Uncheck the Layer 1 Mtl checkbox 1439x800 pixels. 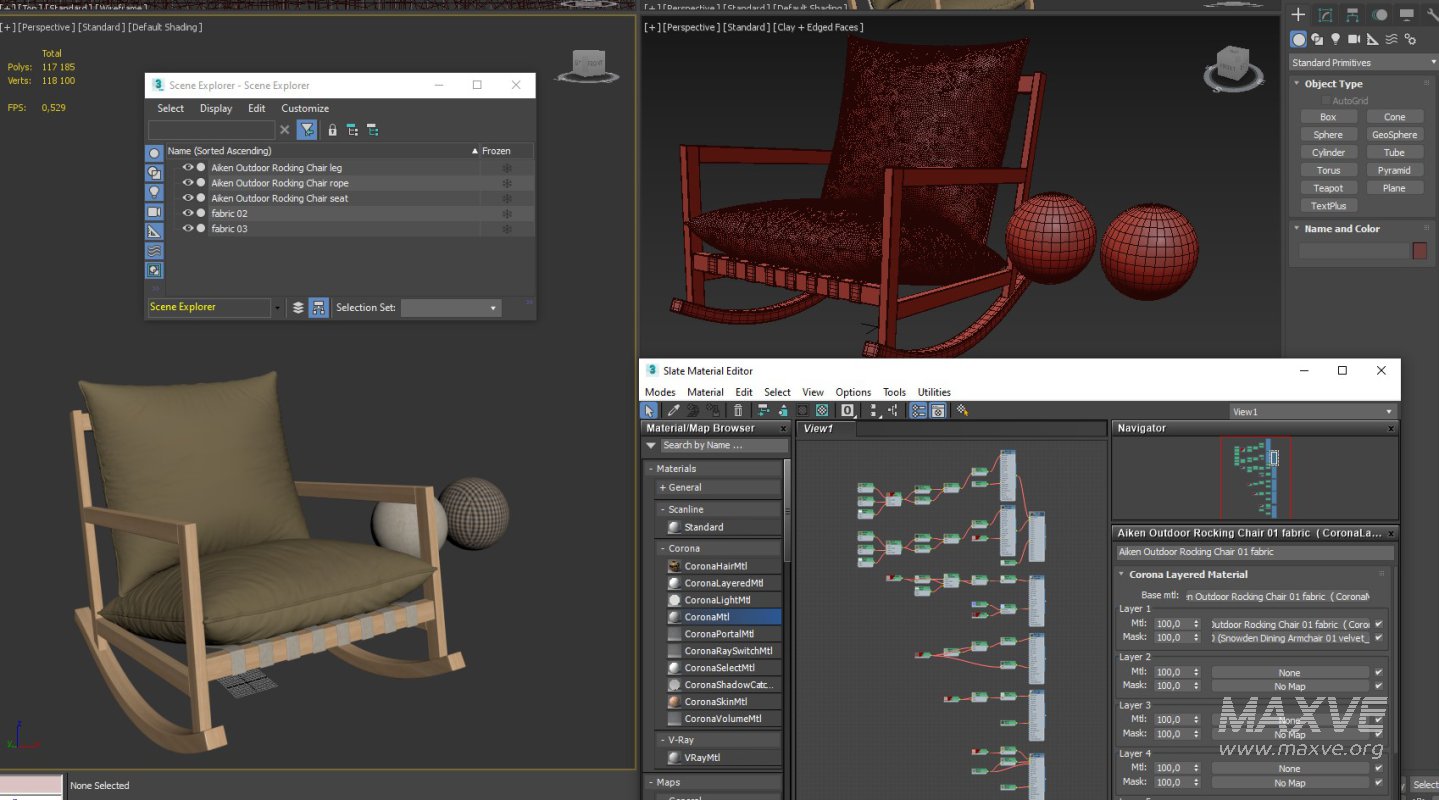[1379, 624]
